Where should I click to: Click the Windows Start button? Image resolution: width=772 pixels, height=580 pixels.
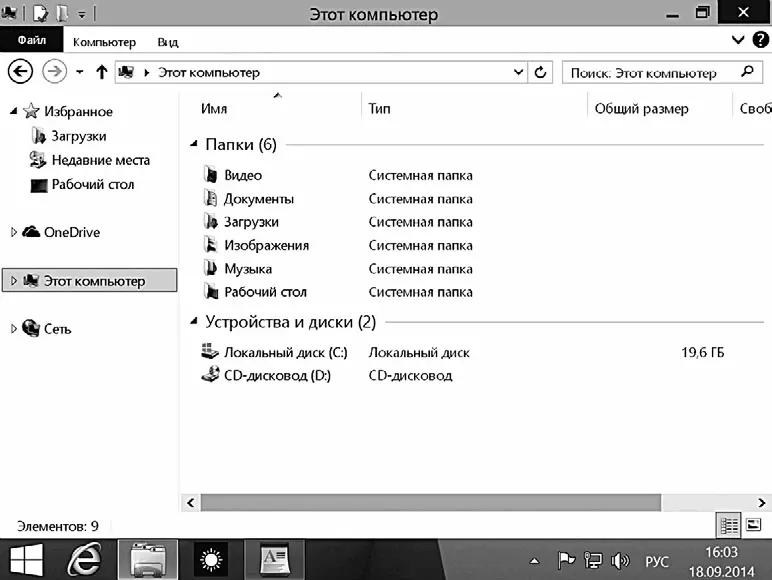[x=27, y=558]
